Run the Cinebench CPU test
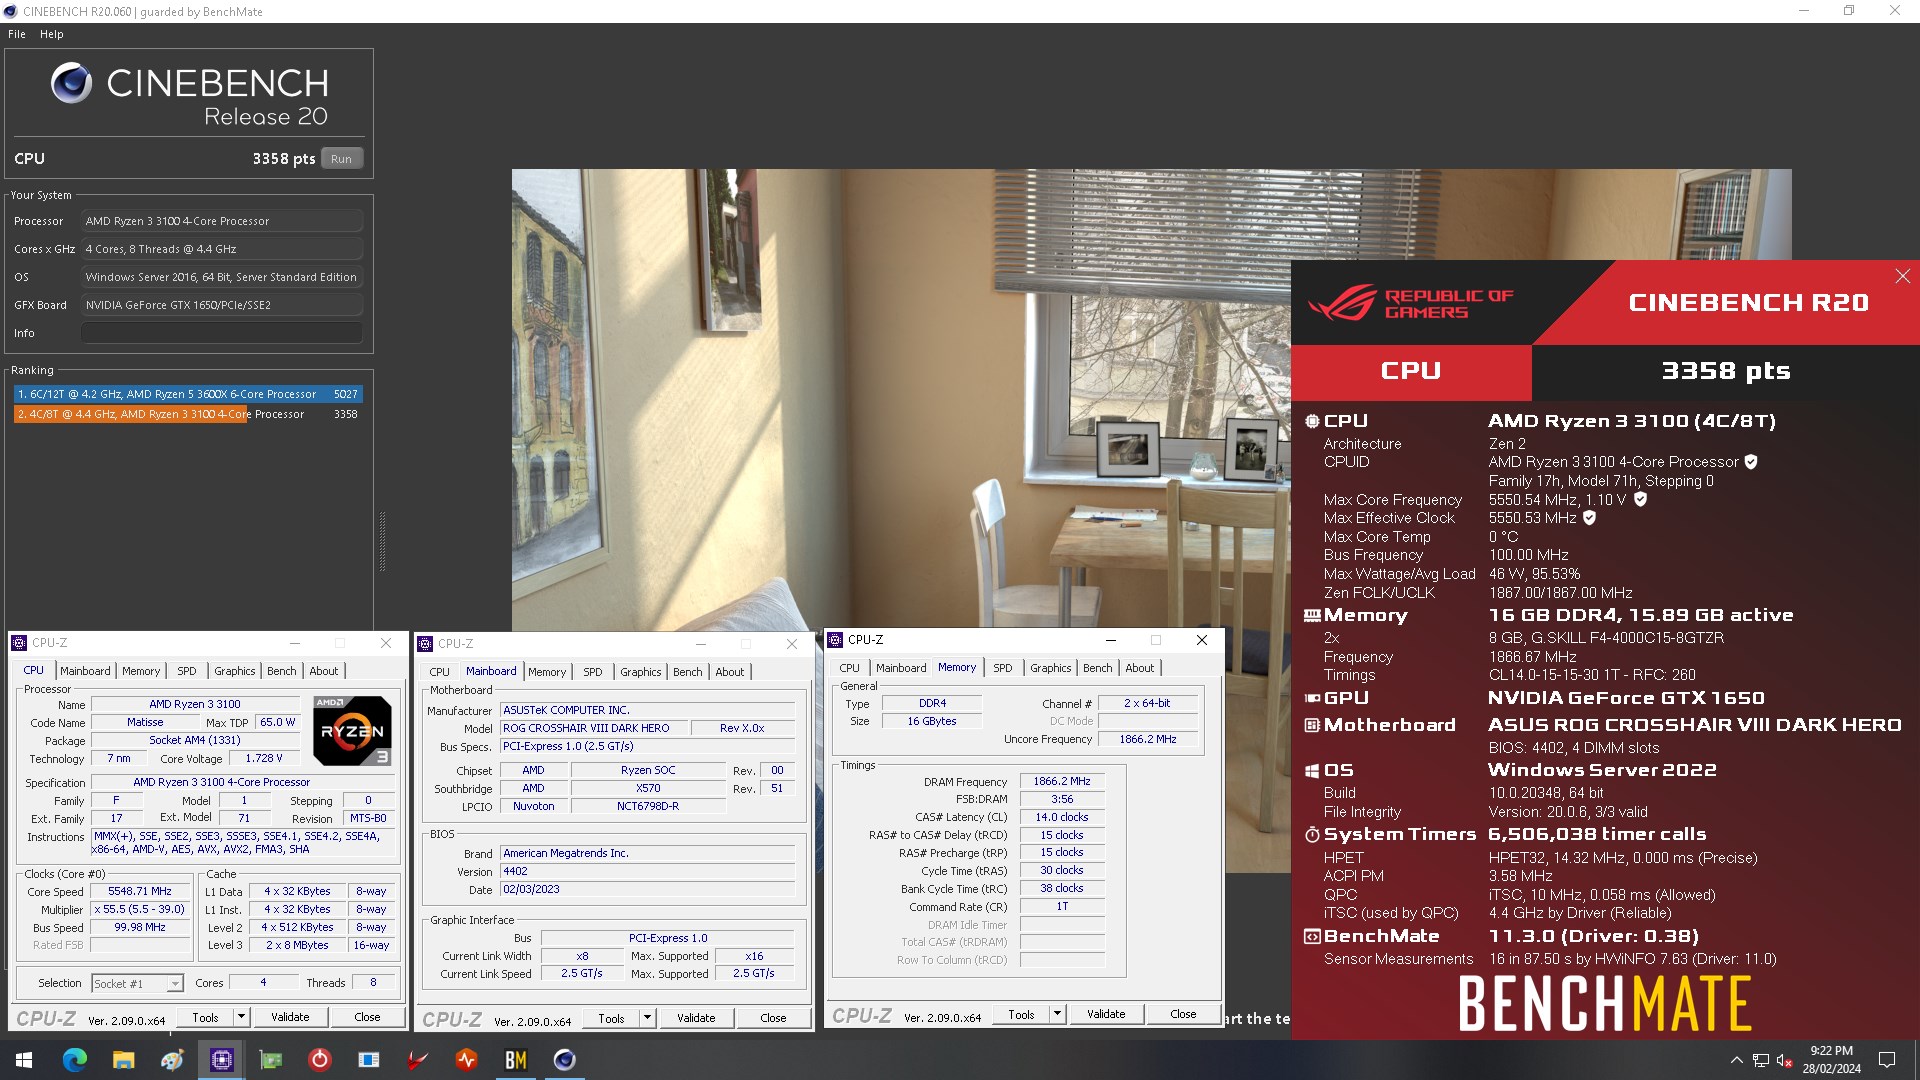This screenshot has height=1080, width=1920. [x=341, y=159]
